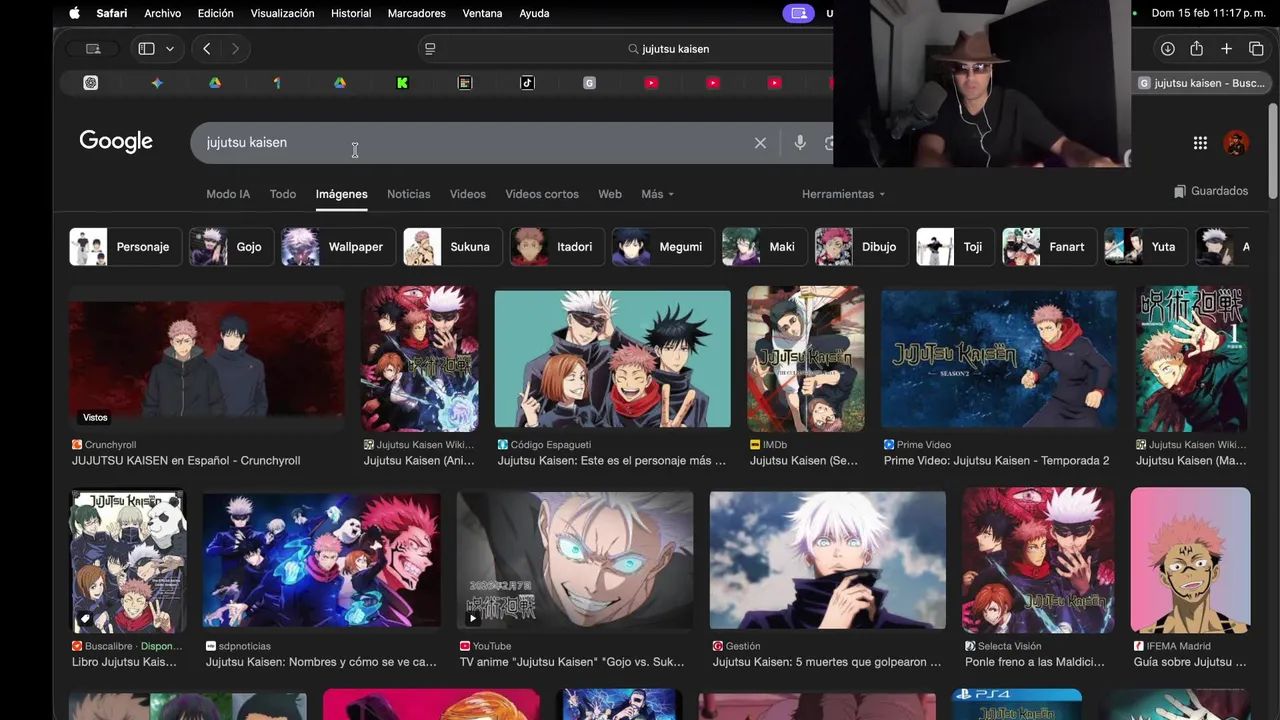Switch to the Videos cortos tab

tap(542, 194)
